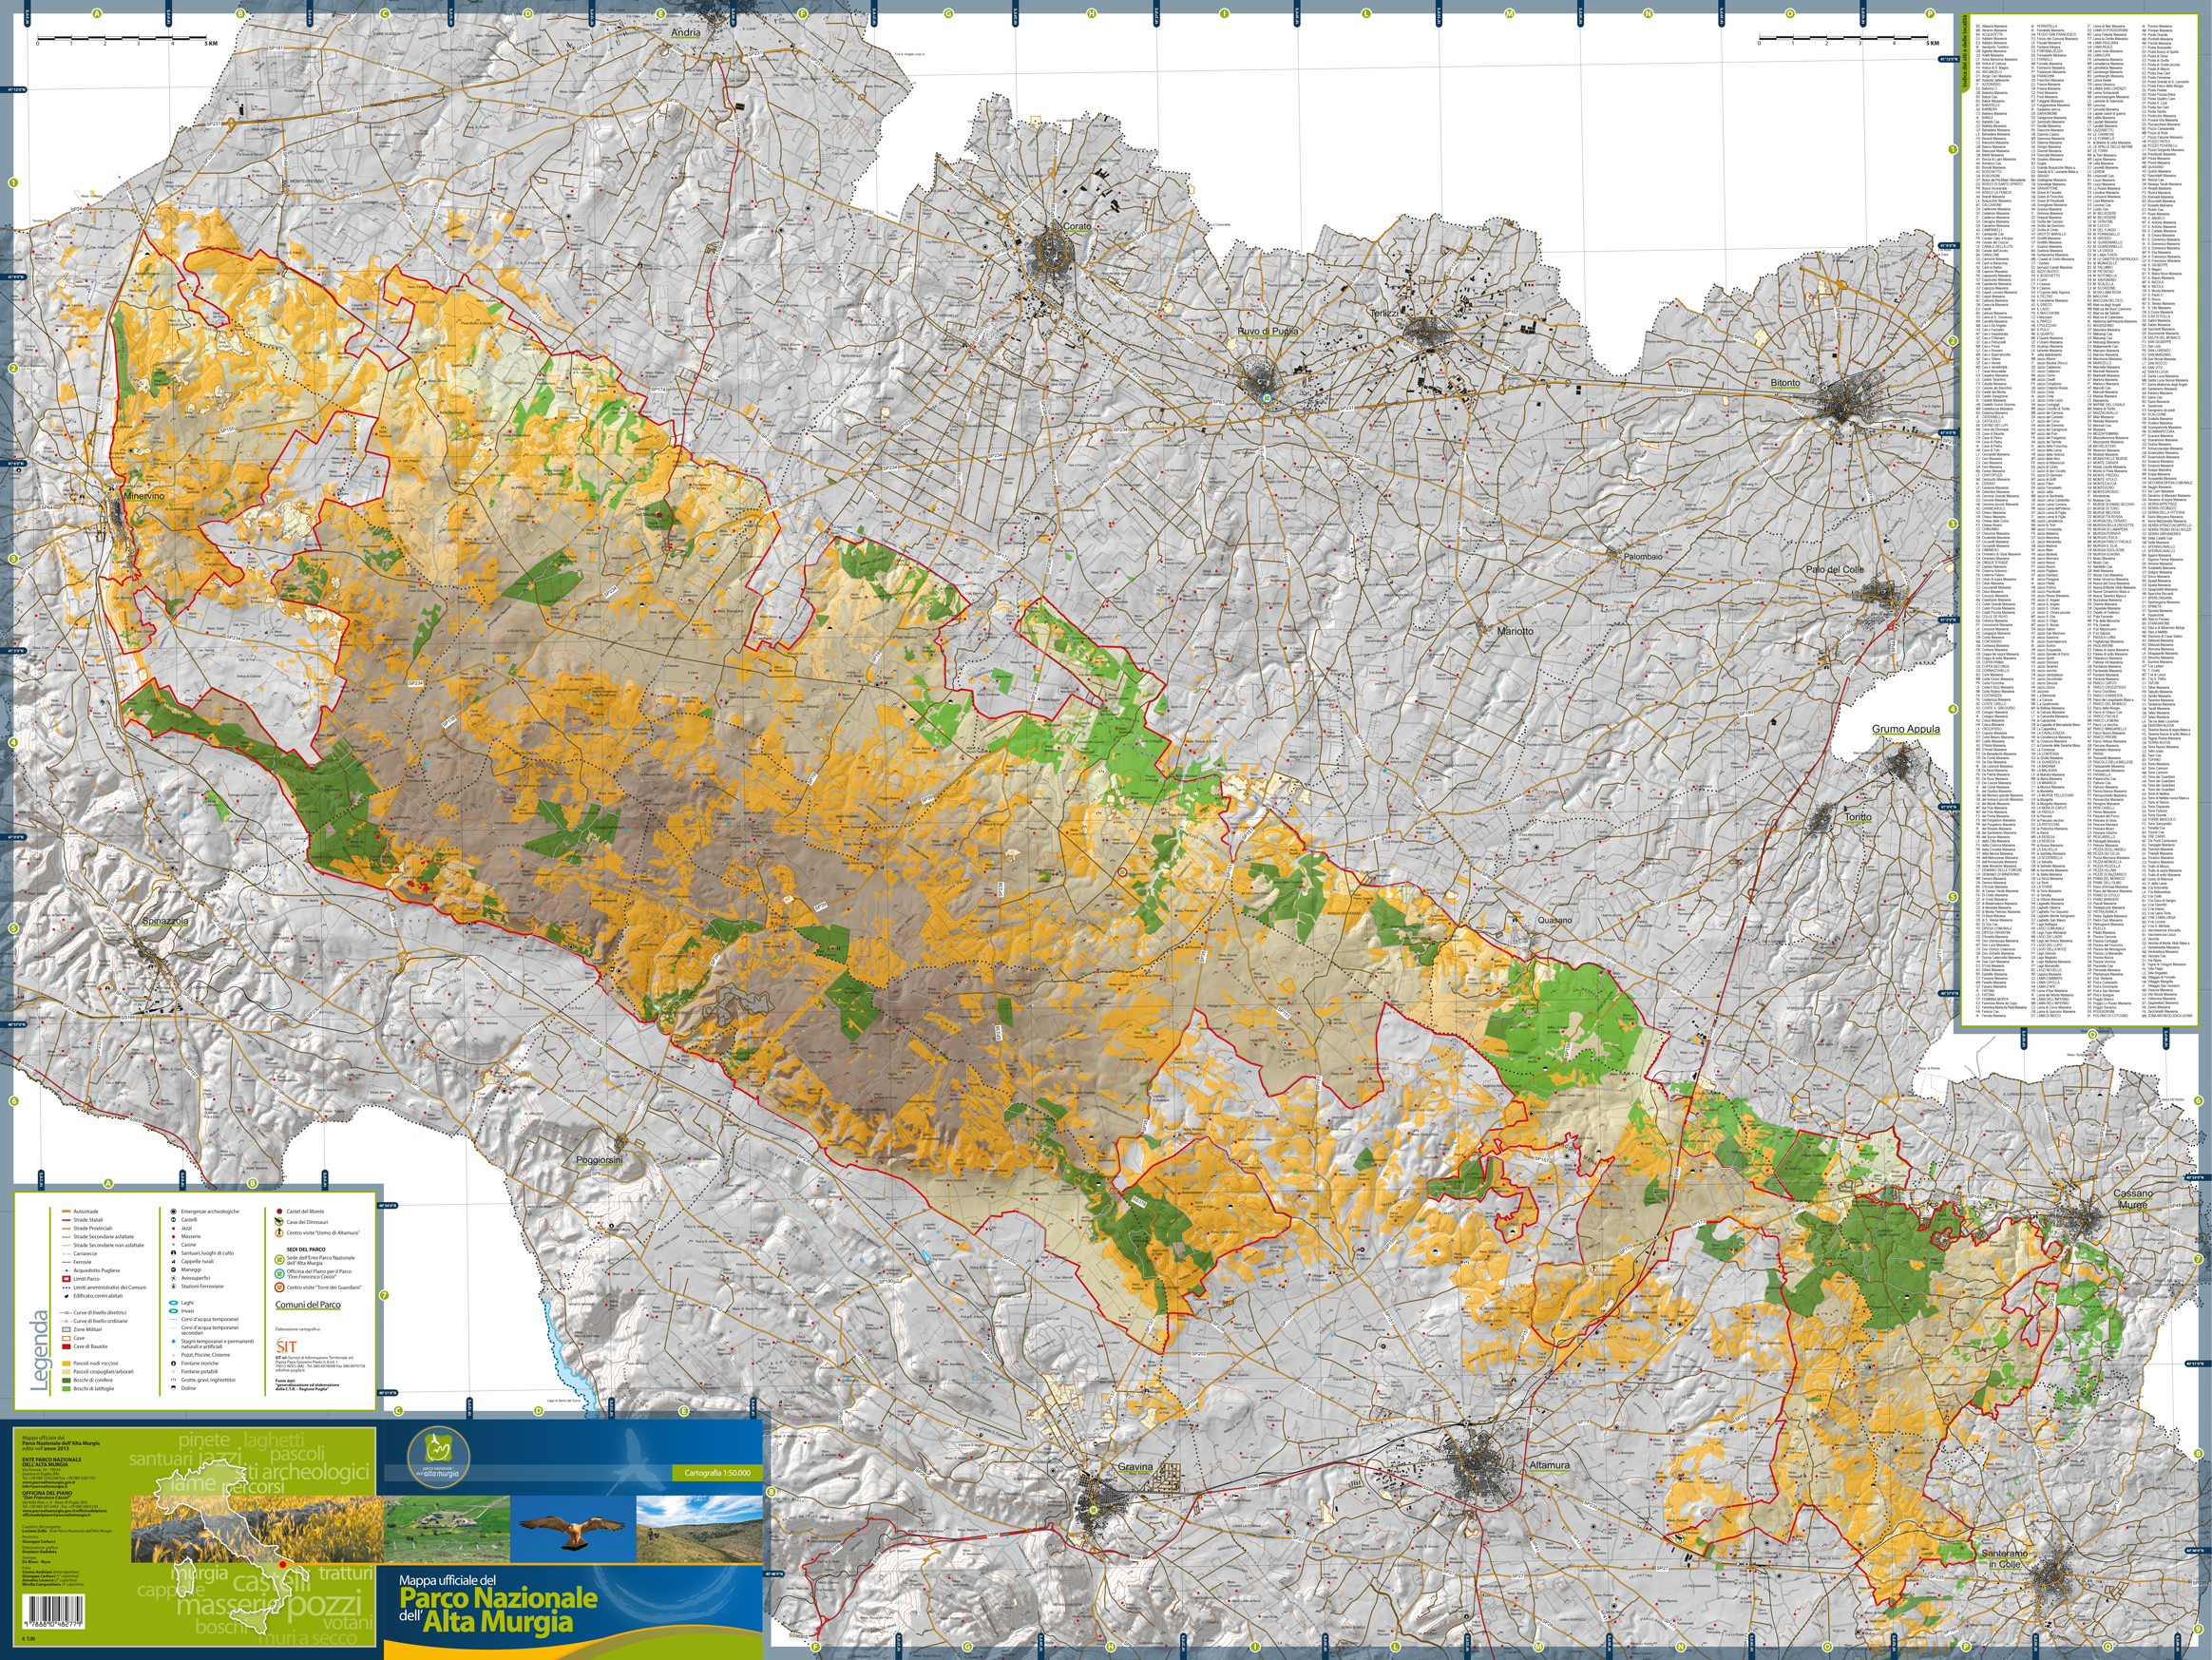2212x1660 pixels.
Task: Click the Laghi blue oval symbol
Action: pos(174,1303)
